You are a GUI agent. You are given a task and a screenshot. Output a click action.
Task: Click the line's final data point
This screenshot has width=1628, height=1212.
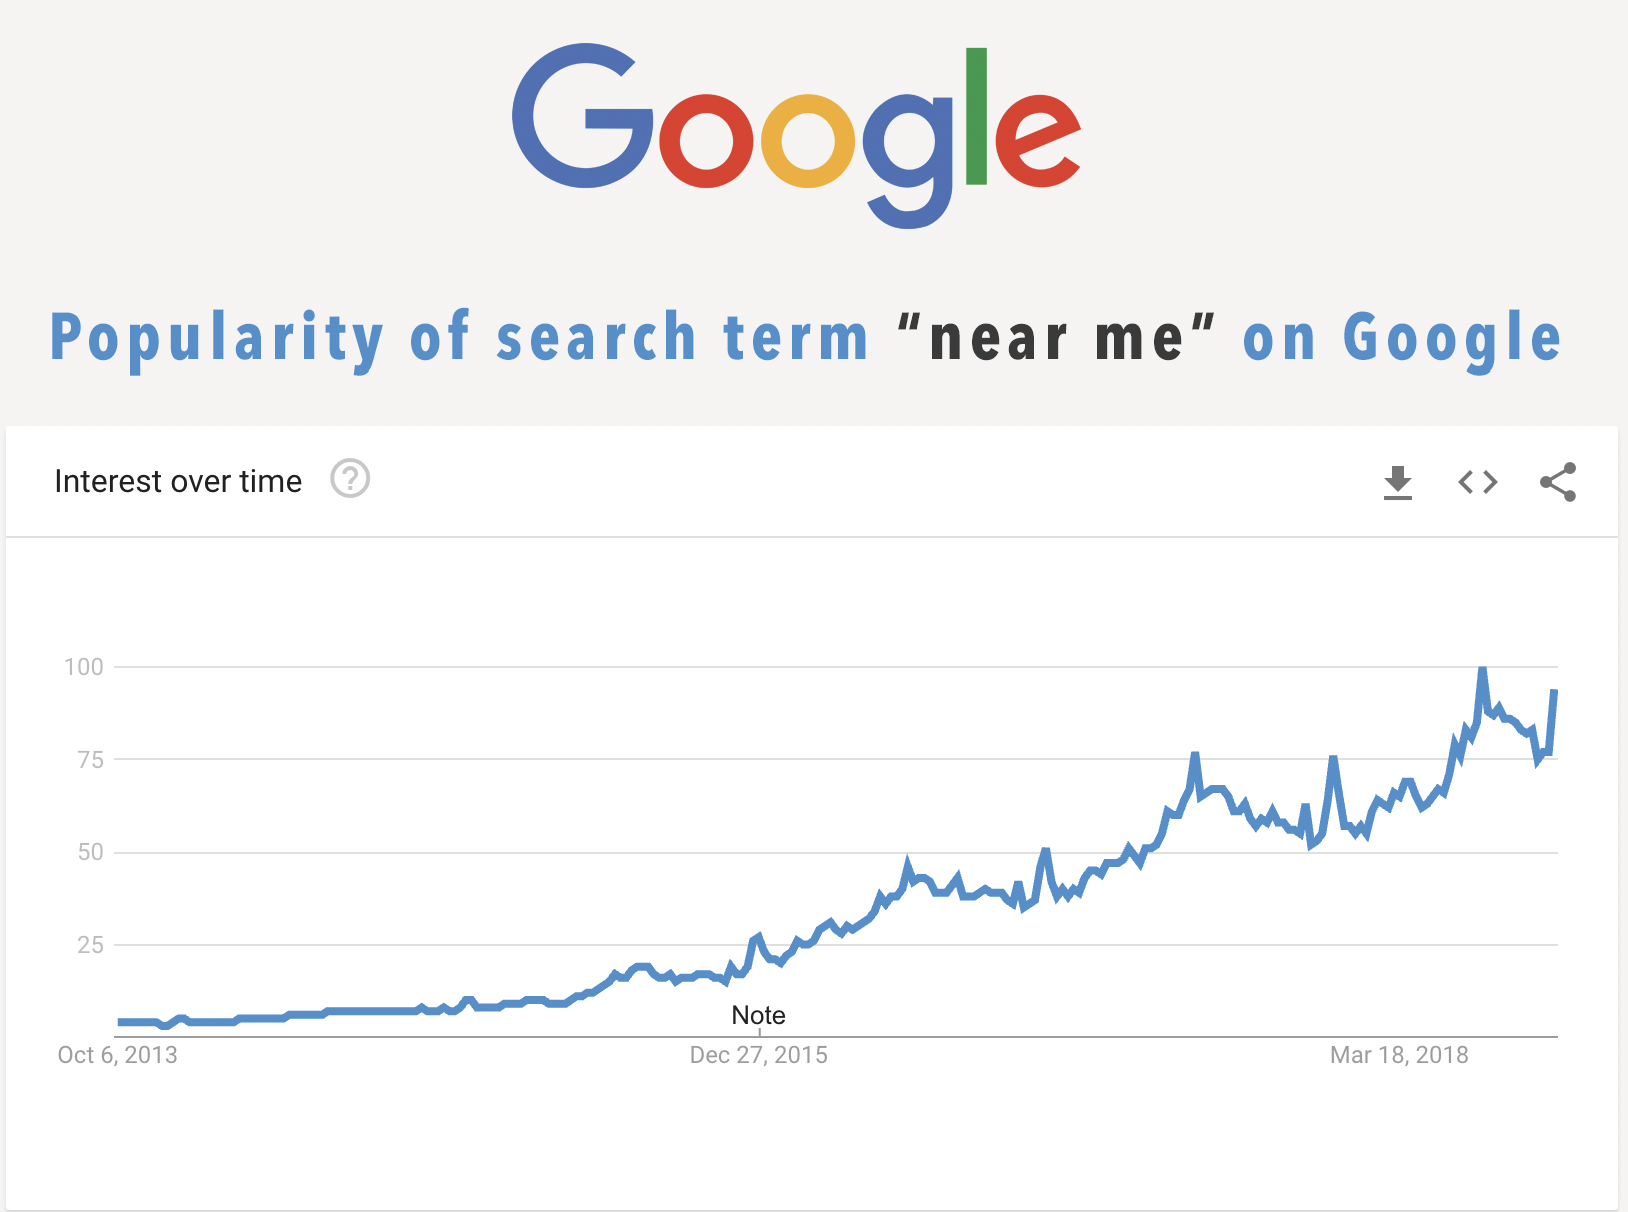click(1554, 691)
